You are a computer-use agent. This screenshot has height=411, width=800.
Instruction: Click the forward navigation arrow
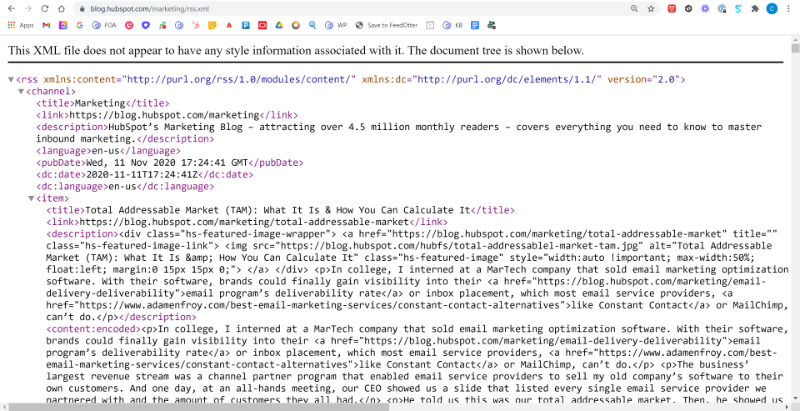click(x=28, y=9)
